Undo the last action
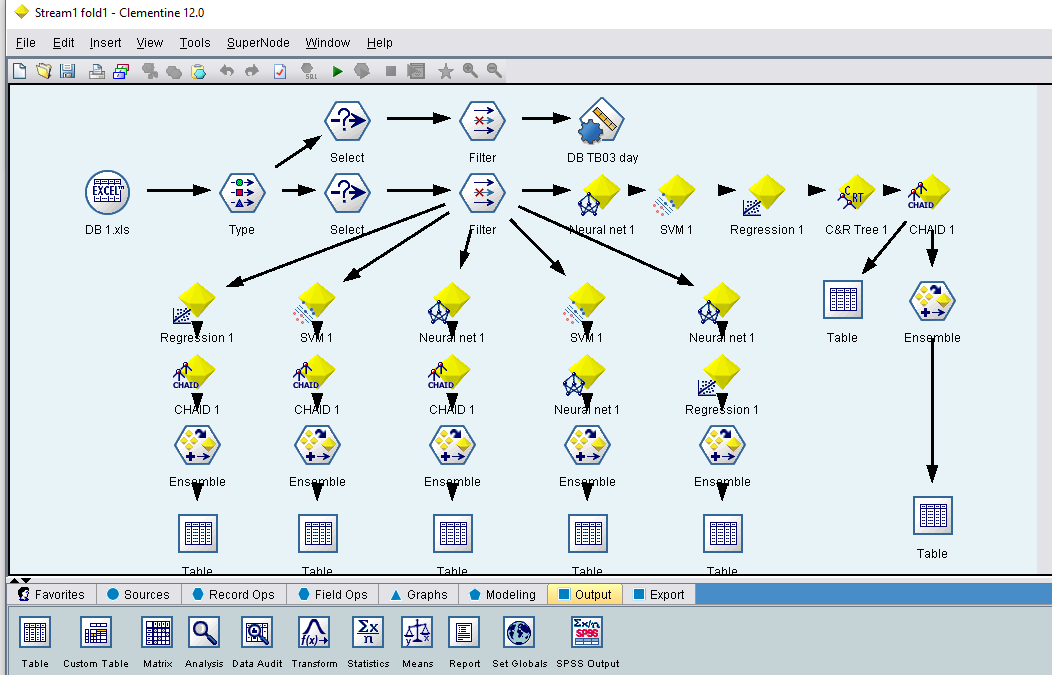Screen dimensions: 1052x675 coord(227,70)
